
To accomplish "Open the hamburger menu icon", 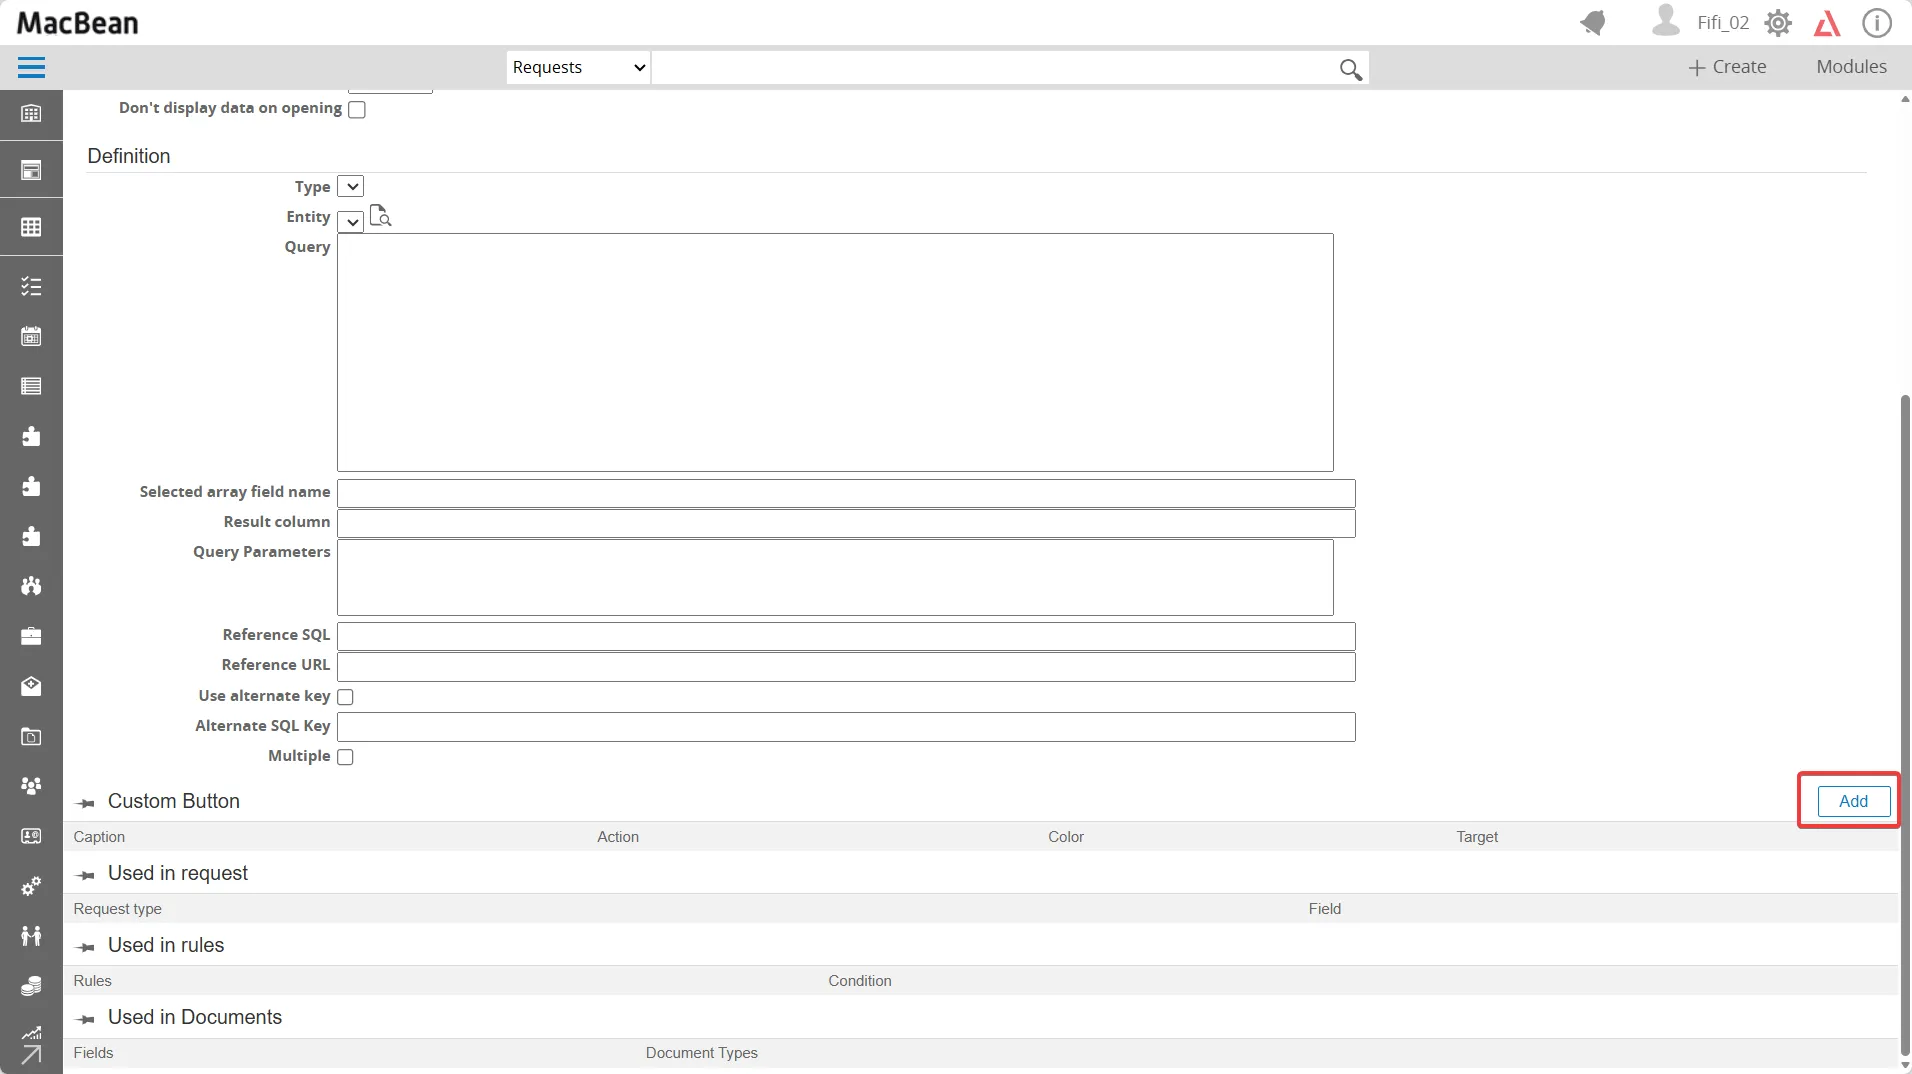I will point(31,68).
